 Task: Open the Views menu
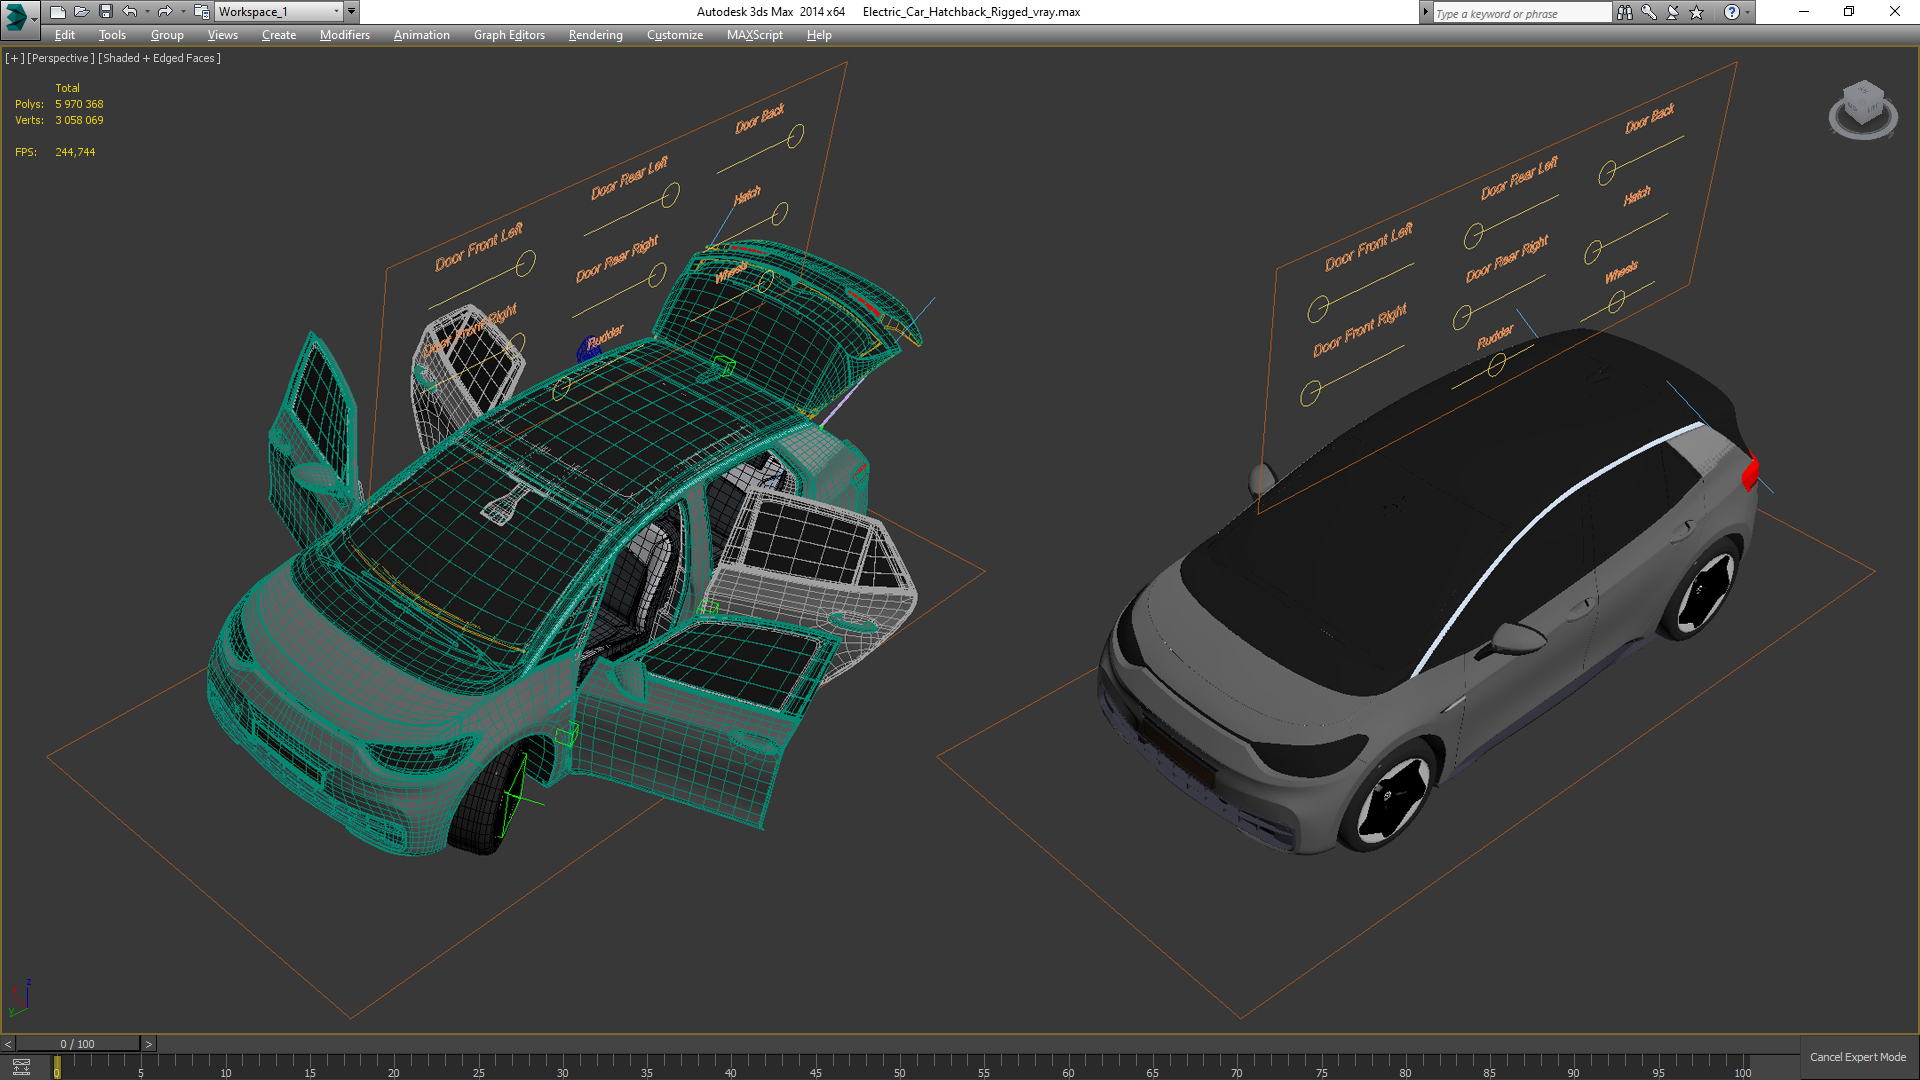pos(222,35)
